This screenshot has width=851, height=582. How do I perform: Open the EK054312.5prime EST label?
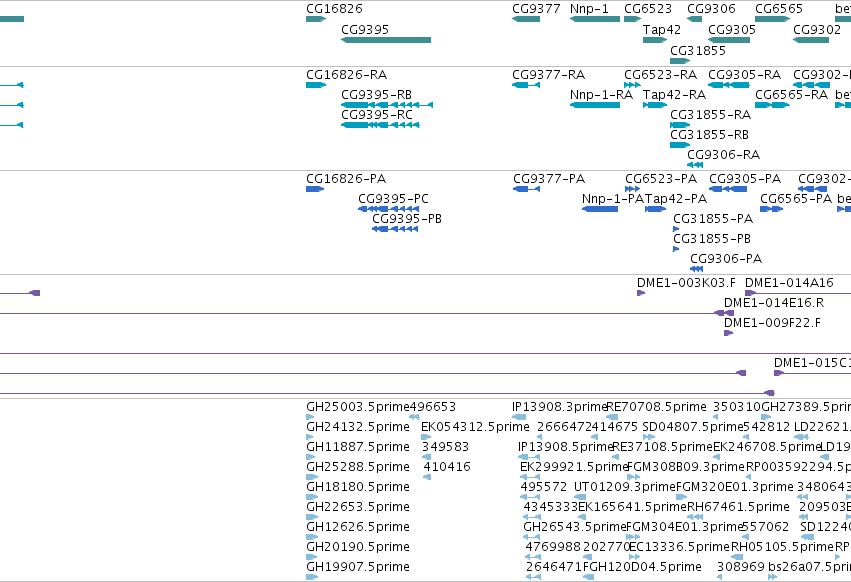(475, 427)
